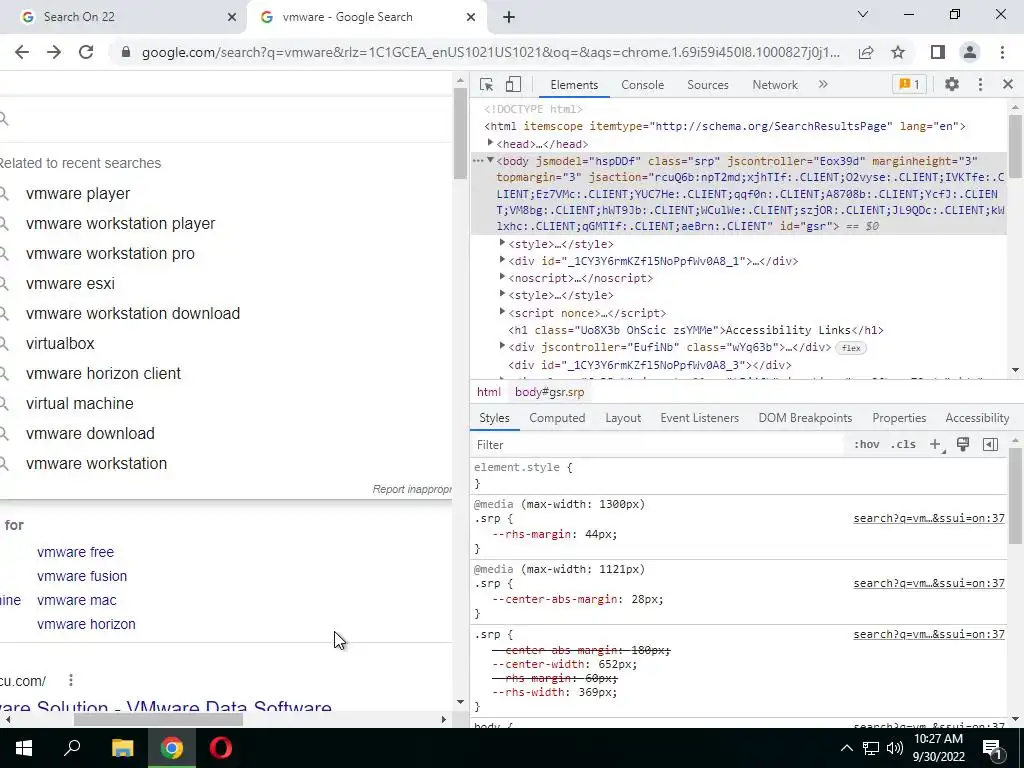Expand the first style node
1024x768 pixels.
tap(502, 243)
